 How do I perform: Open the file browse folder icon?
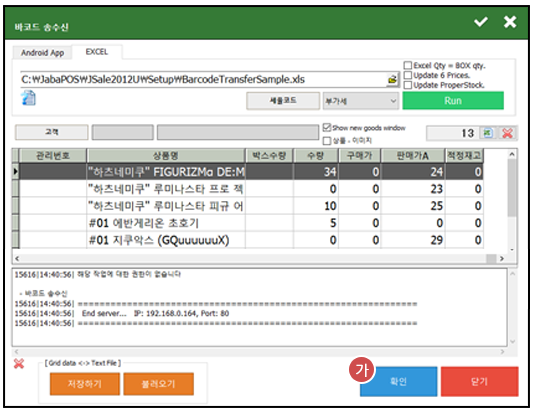tap(393, 80)
